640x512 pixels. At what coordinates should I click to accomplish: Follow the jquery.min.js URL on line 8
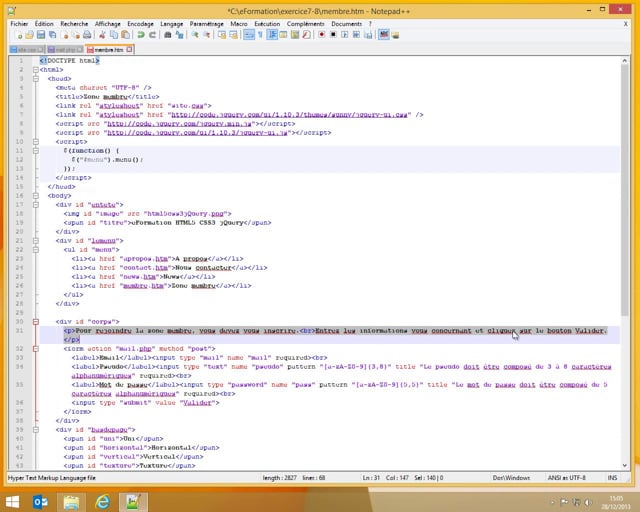(180, 124)
